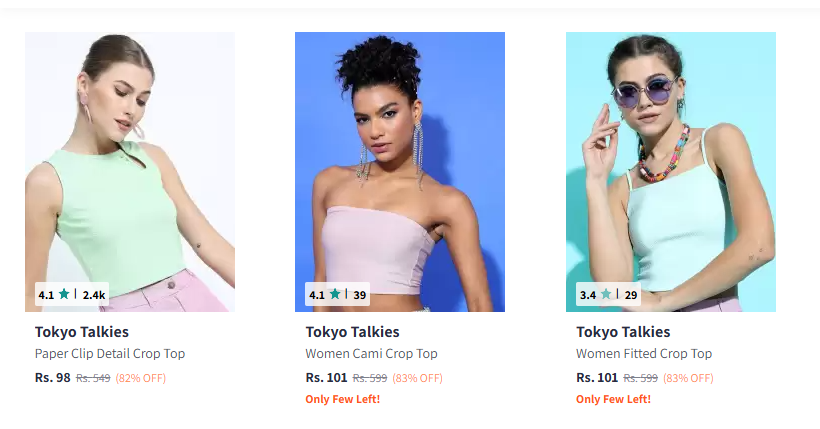The width and height of the screenshot is (820, 429).
Task: Click Only Few Left under Cami Crop Top
Action: pos(343,399)
